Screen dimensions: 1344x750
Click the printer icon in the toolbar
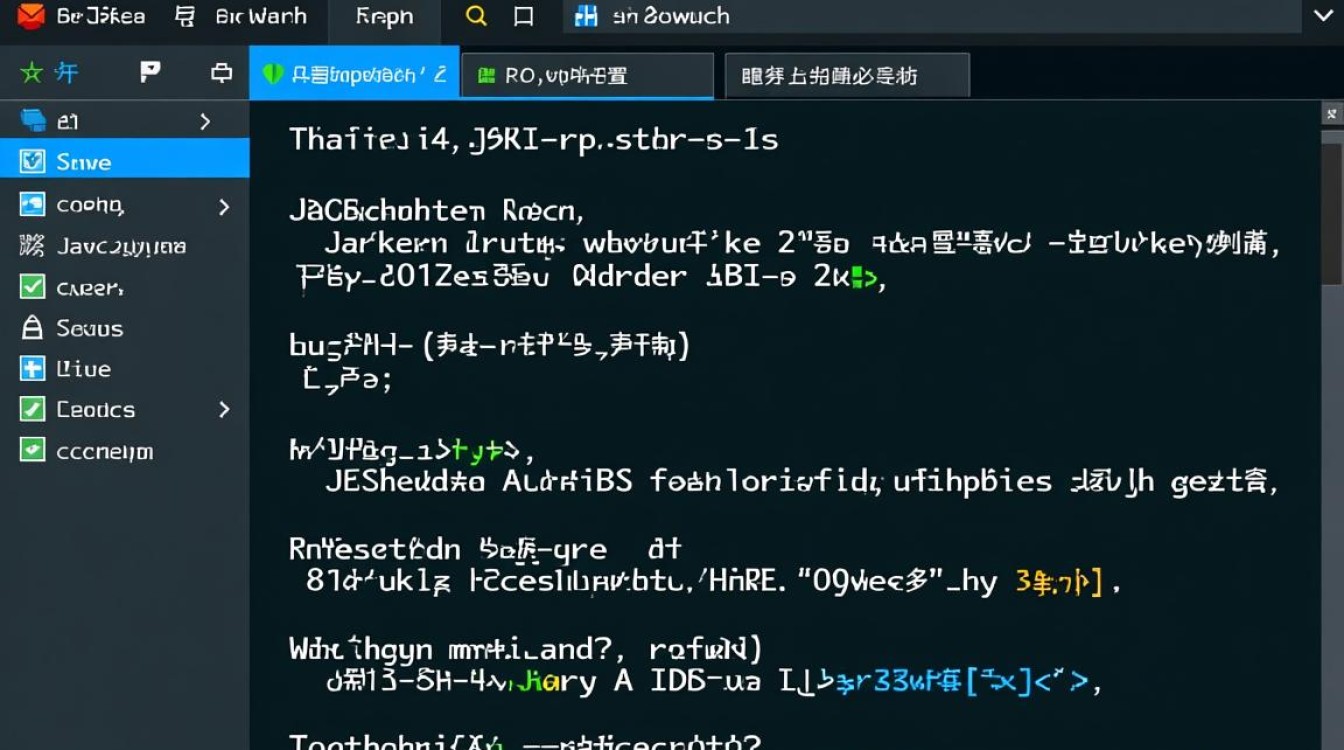tap(219, 72)
